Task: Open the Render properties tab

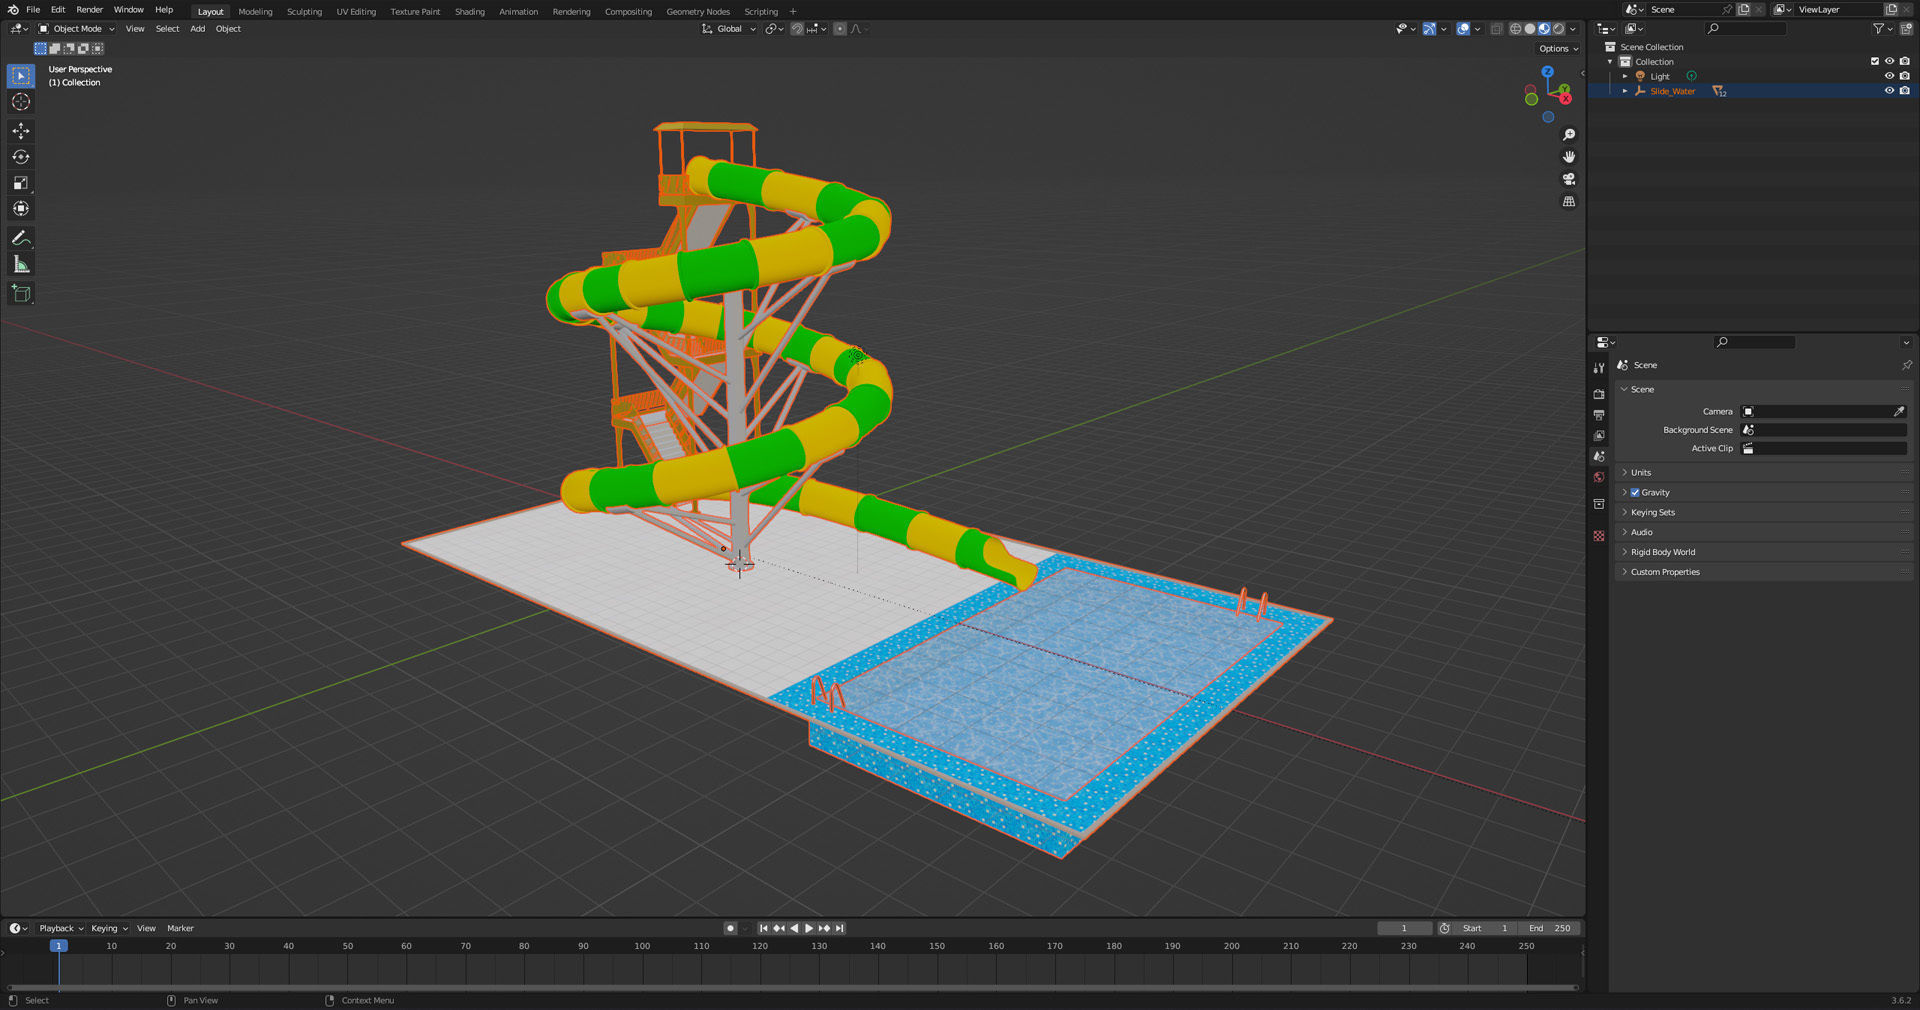Action: [x=1599, y=394]
